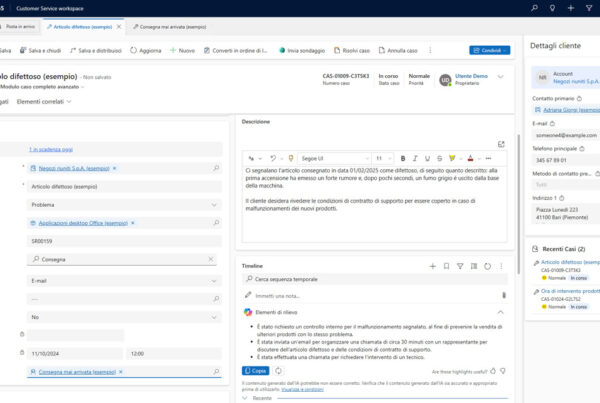The height and width of the screenshot is (403, 600).
Task: Apply the red font color
Action: coord(470,158)
